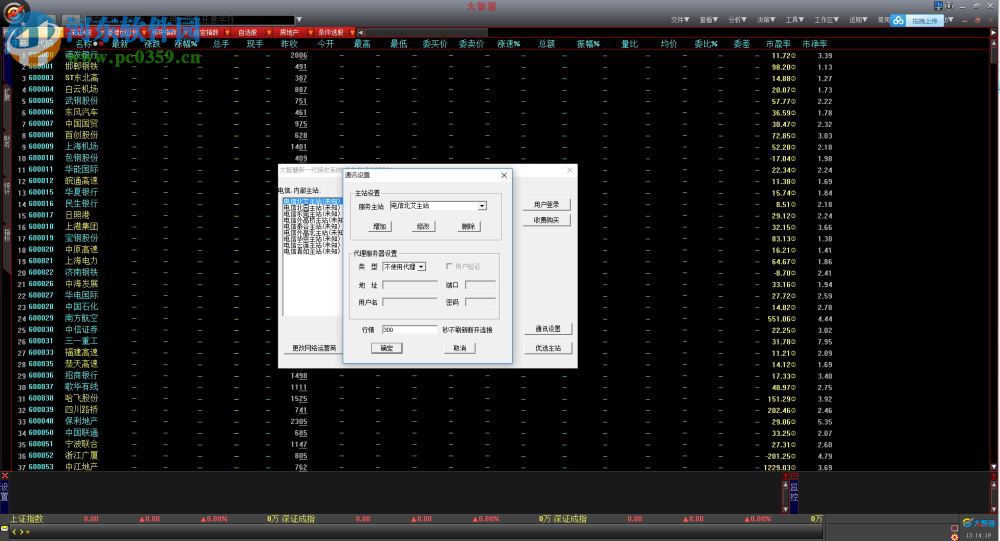Click the 大智慧 logo in the status bar
1000x541 pixels.
coord(978,522)
